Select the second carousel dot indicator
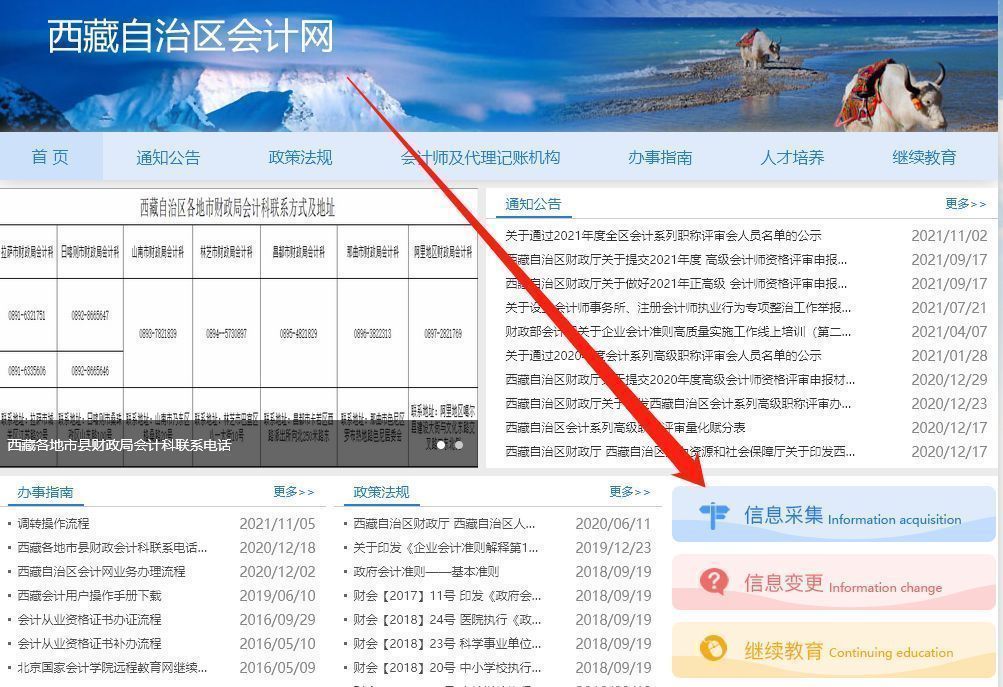This screenshot has width=1003, height=687. (x=459, y=445)
